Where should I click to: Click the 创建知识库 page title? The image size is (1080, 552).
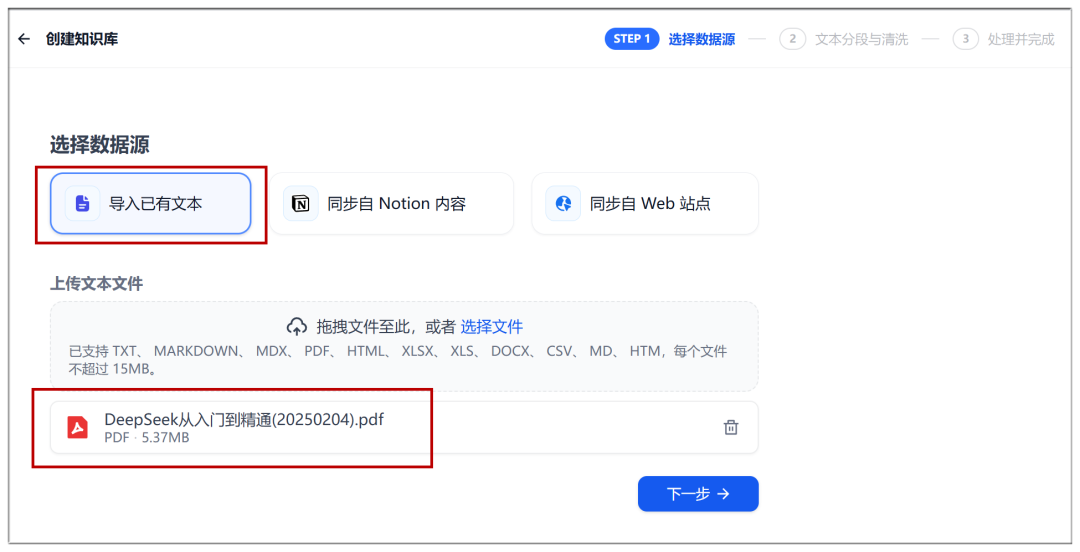tap(82, 39)
